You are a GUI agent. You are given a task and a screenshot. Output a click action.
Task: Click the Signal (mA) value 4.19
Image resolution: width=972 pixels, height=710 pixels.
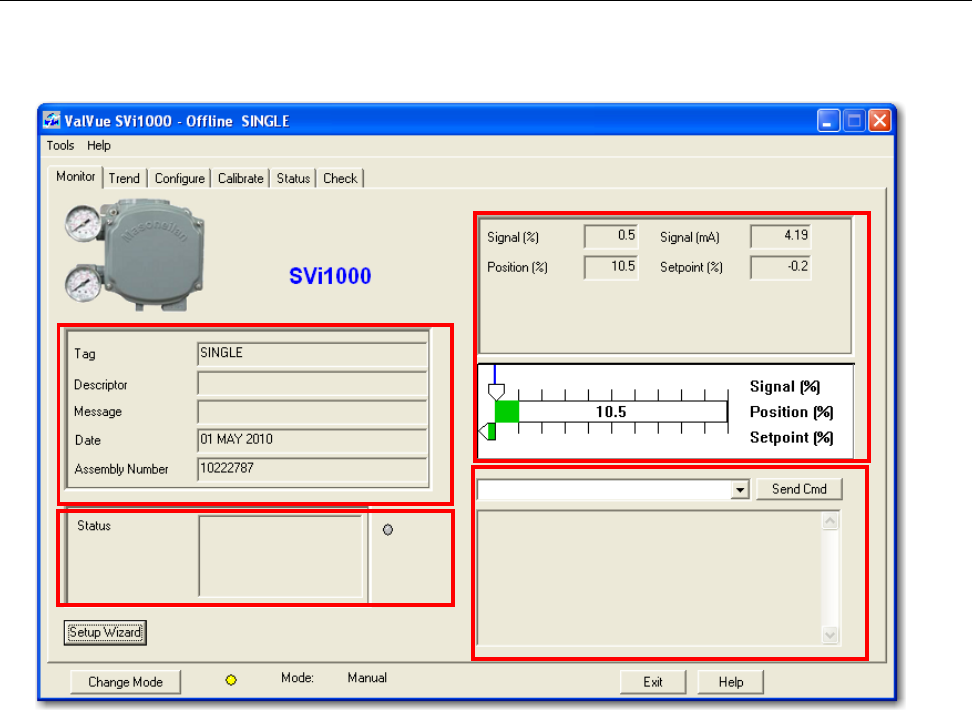pyautogui.click(x=780, y=236)
